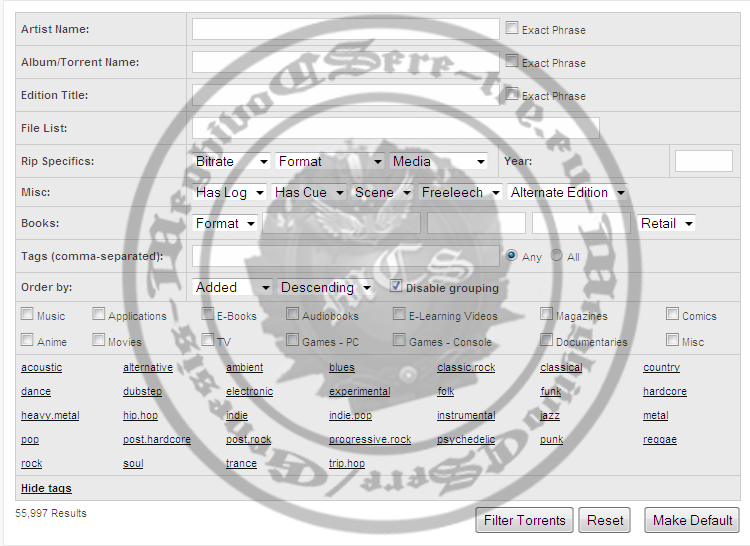Open the Books Format dropdown
This screenshot has width=750, height=546.
[x=225, y=223]
